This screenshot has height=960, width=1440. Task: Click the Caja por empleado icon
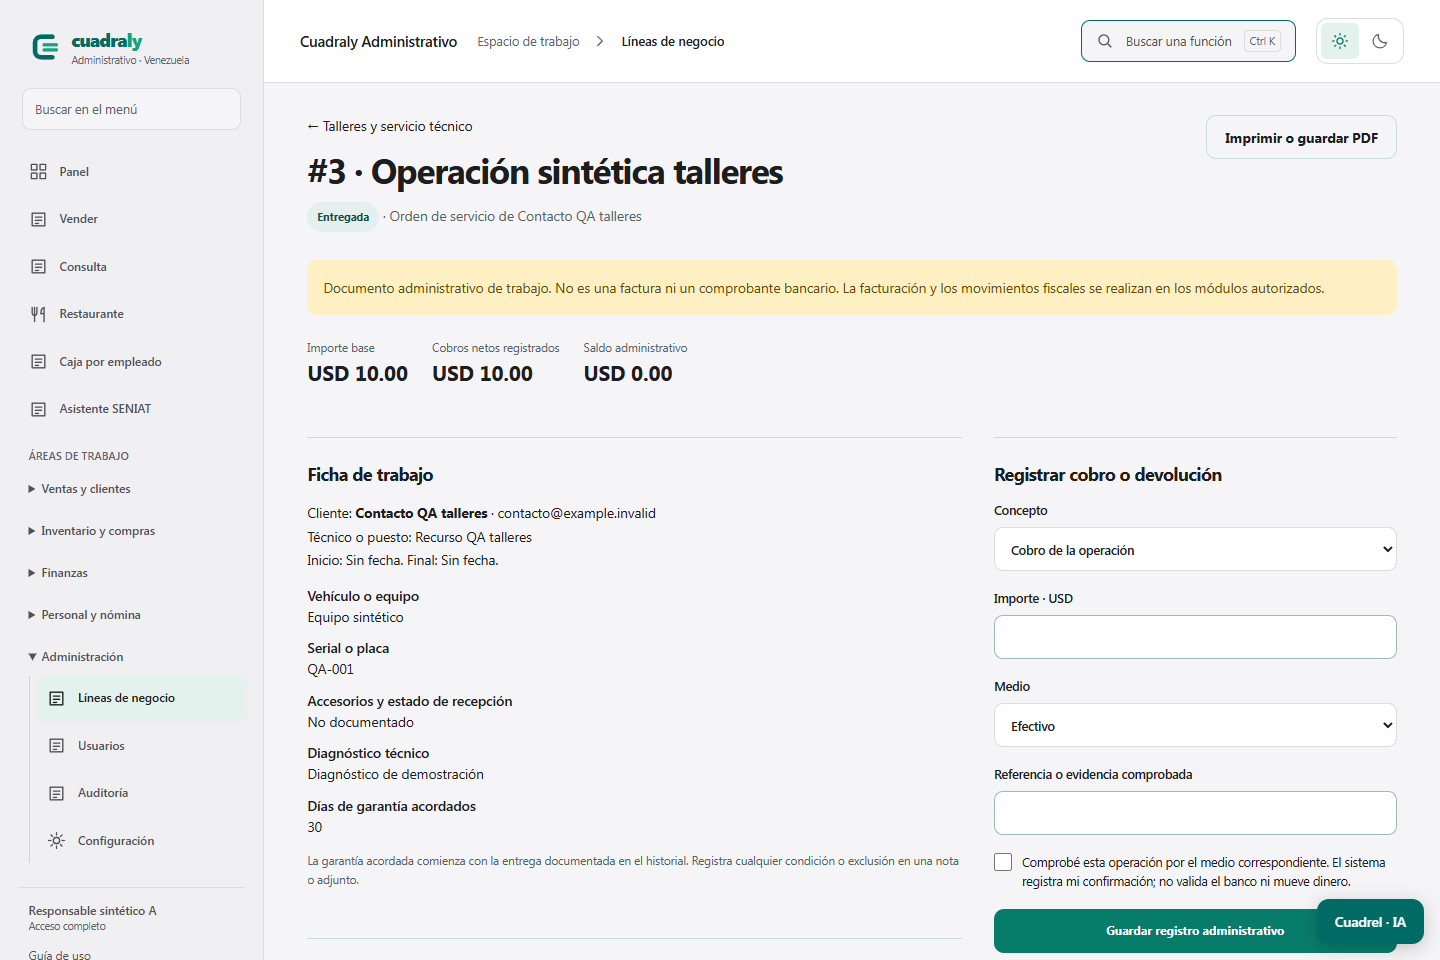point(38,362)
